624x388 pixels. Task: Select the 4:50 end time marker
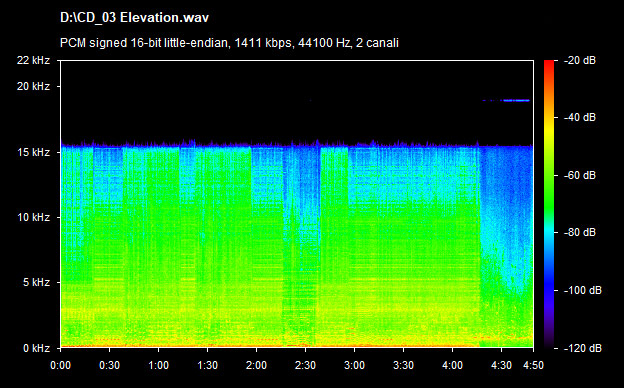(x=533, y=365)
